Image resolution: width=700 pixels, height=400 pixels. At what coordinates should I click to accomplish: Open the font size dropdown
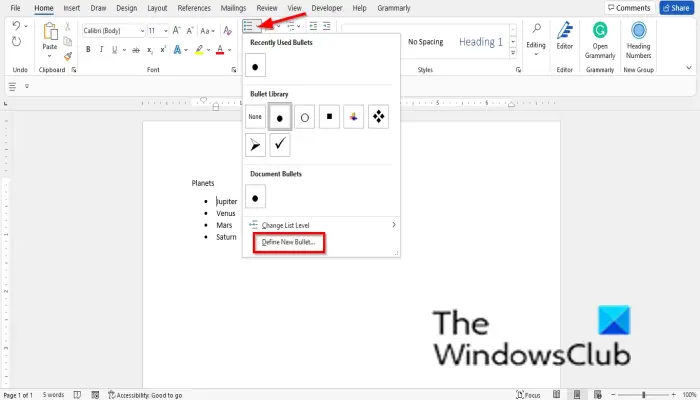point(166,31)
